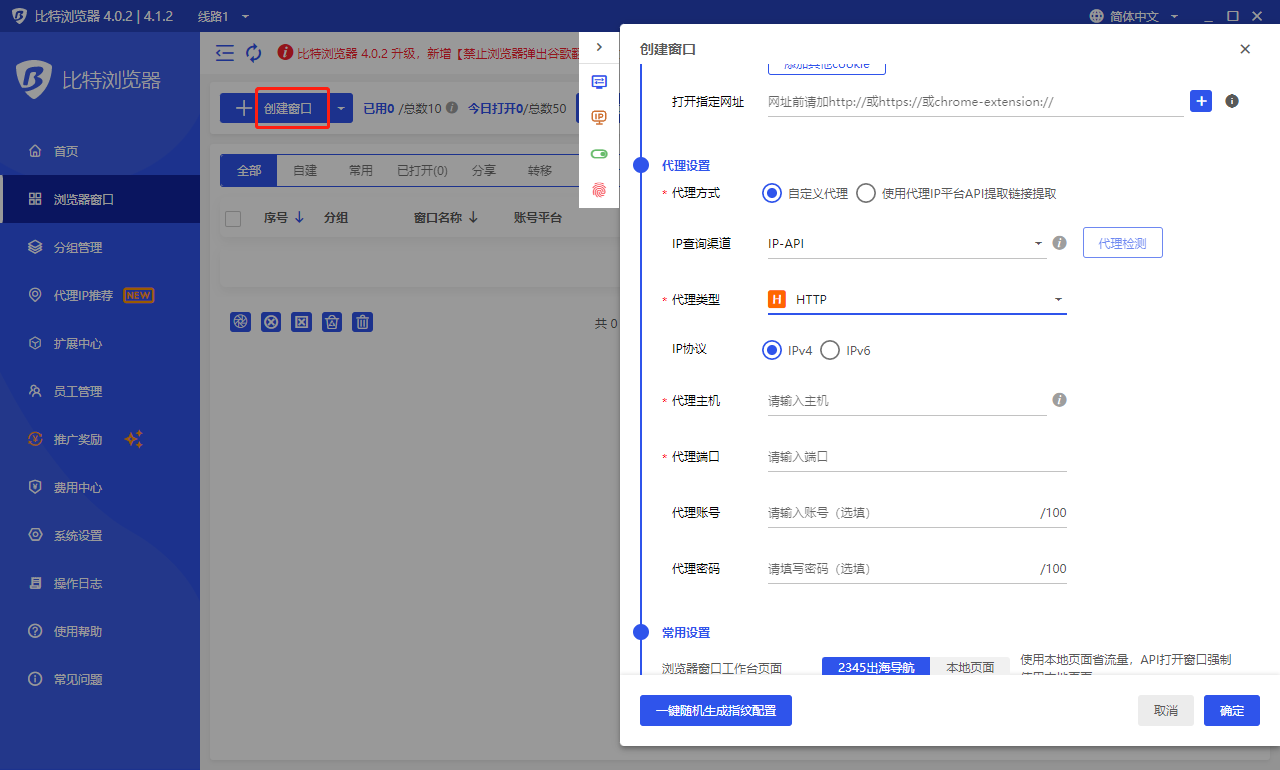Open the 简体中文 language dropdown
The height and width of the screenshot is (770, 1280).
point(1134,16)
